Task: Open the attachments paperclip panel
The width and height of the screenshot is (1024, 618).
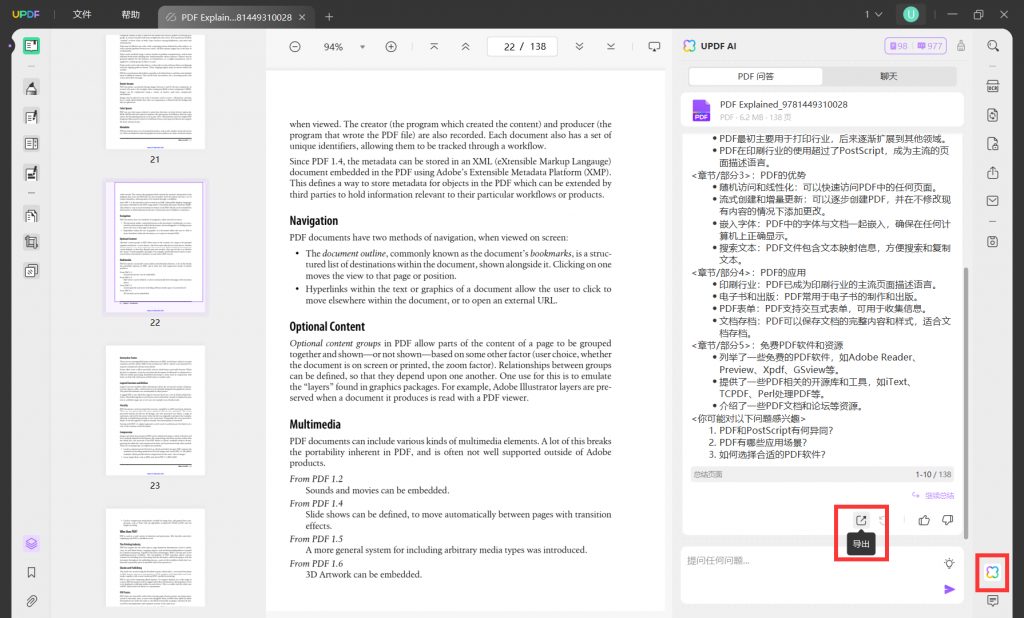Action: (x=31, y=601)
